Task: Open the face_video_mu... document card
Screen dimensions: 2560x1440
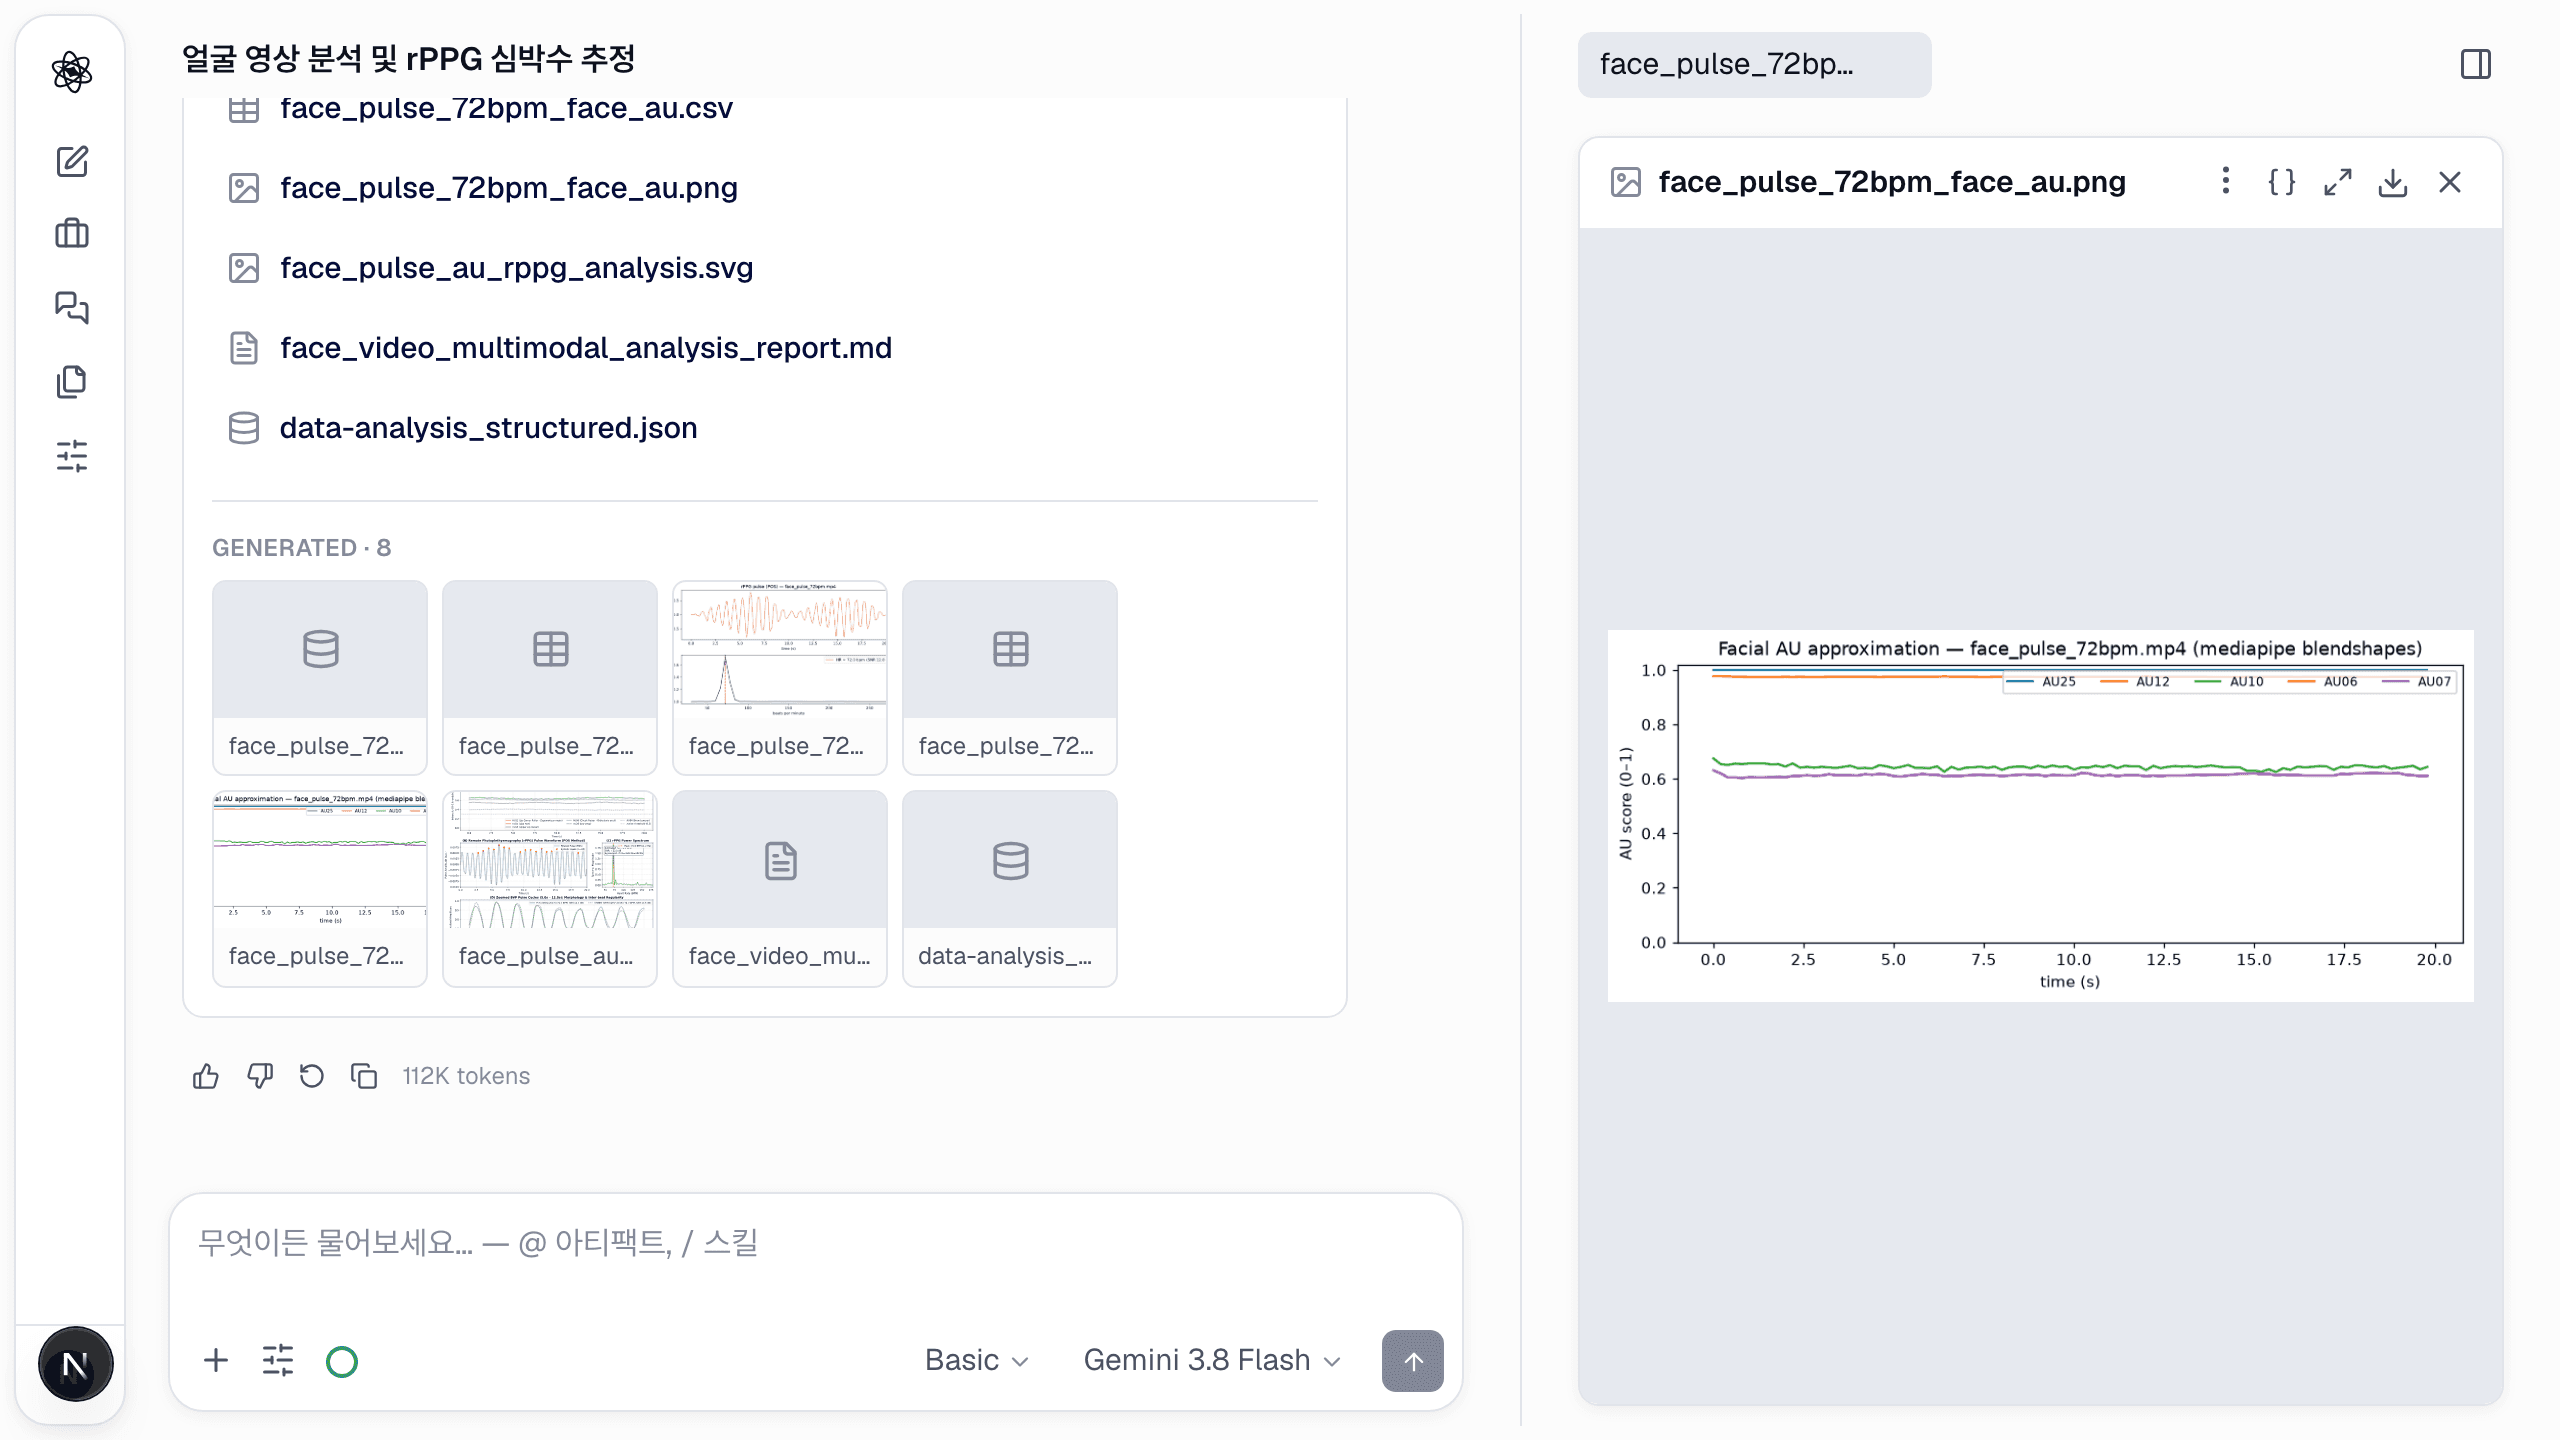Action: pos(780,888)
